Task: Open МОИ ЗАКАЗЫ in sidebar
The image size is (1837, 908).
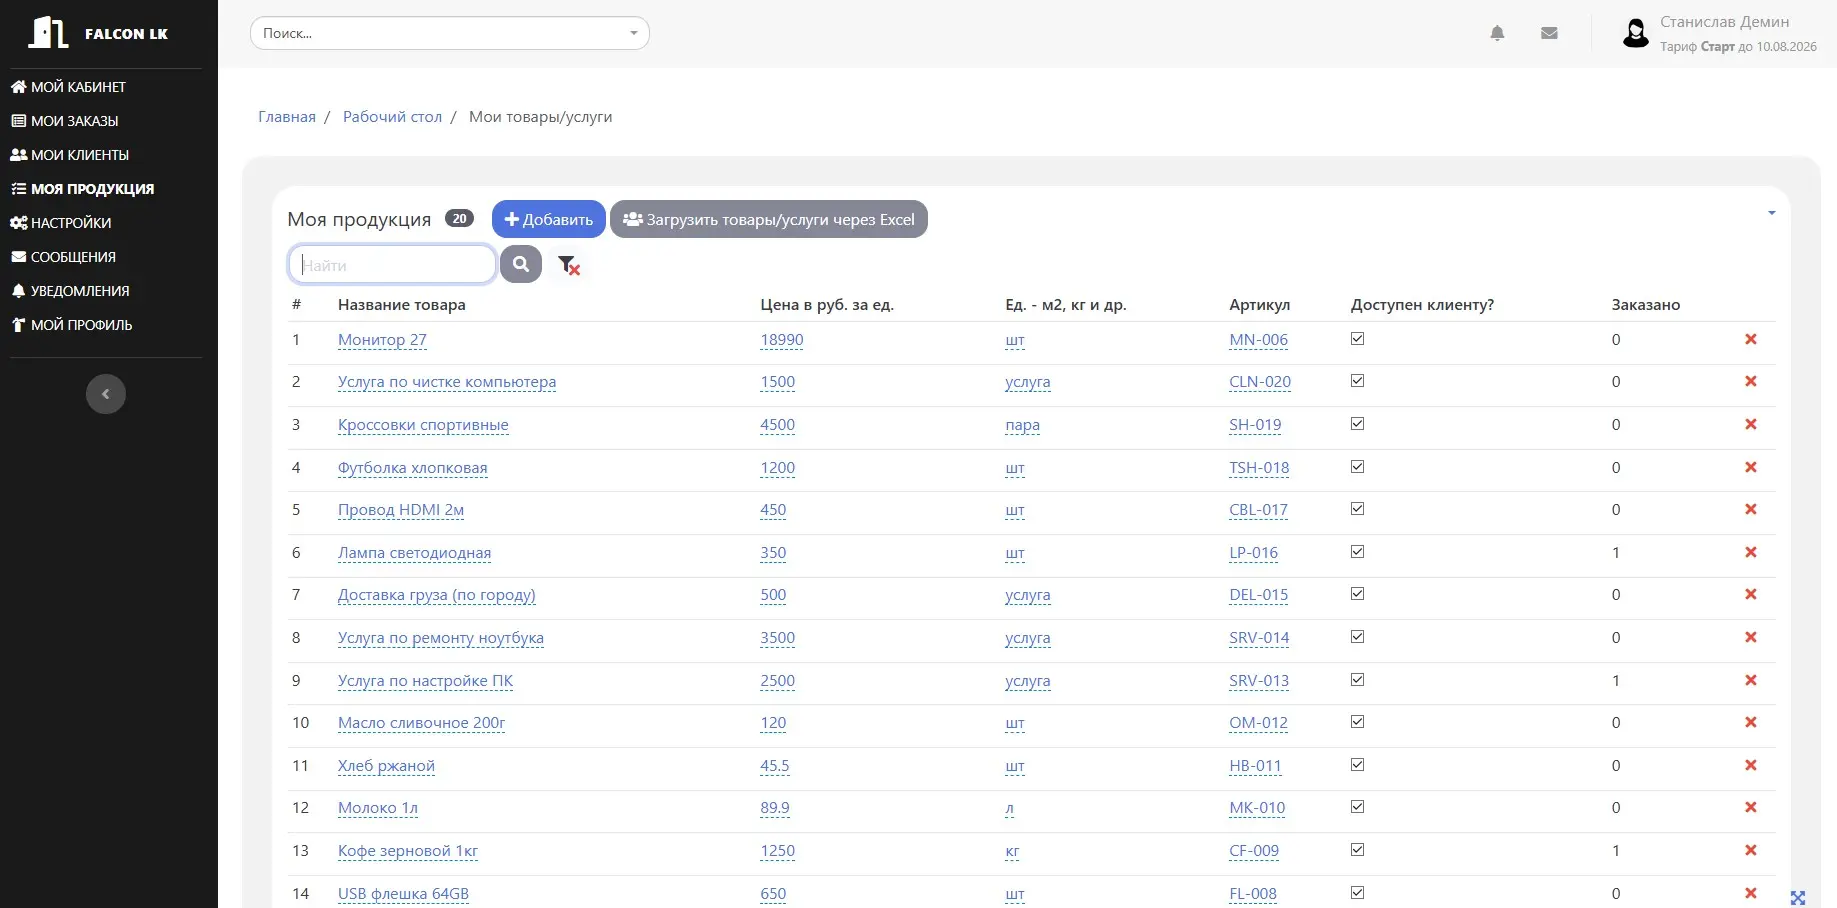Action: point(65,121)
